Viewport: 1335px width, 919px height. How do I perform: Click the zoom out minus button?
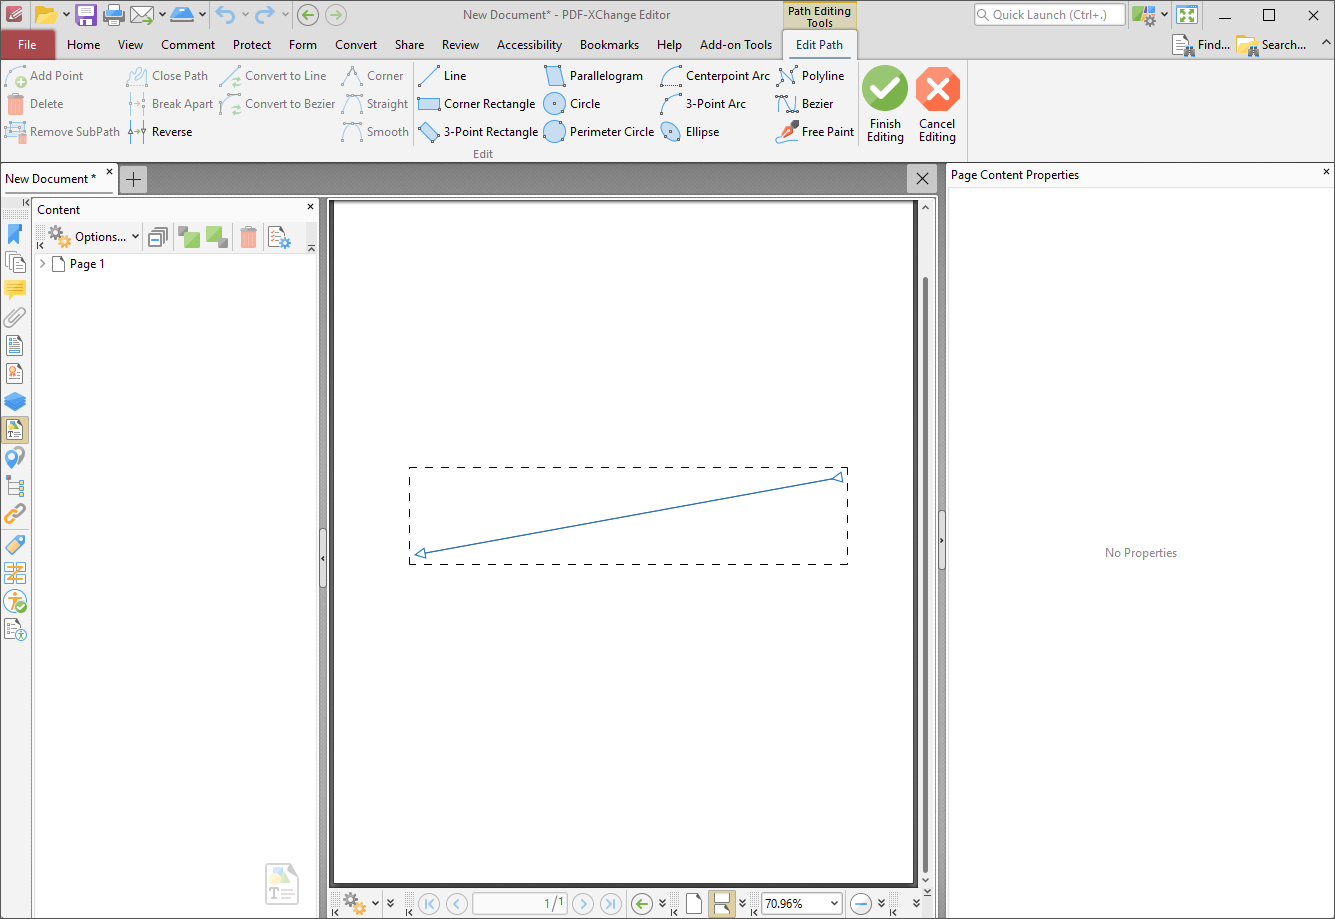tap(860, 904)
